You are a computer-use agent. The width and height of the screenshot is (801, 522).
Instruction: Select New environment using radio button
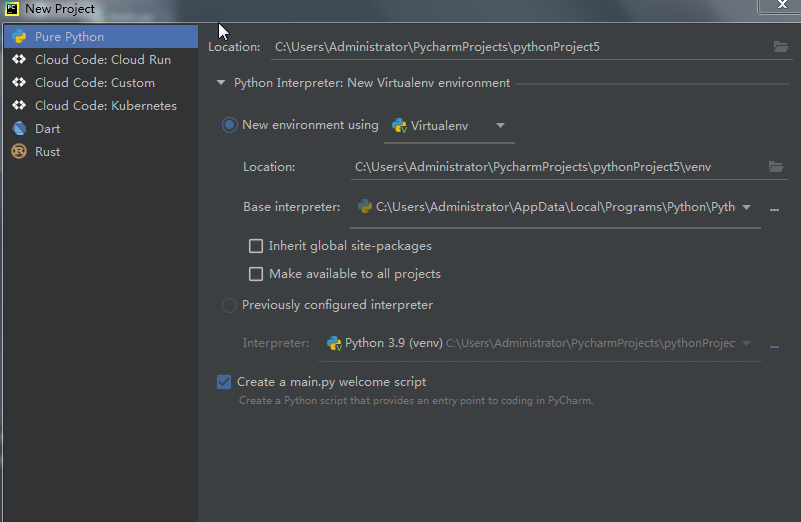(229, 125)
